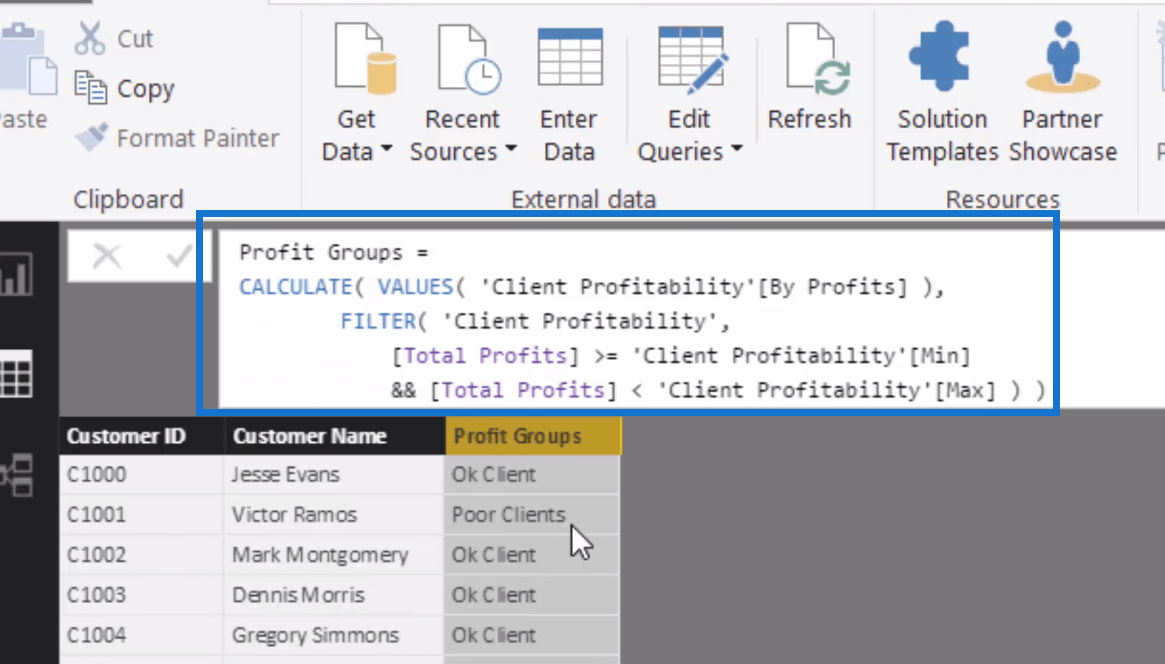Click the Dennis Morris name cell
Viewport: 1165px width, 664px height.
coord(333,595)
